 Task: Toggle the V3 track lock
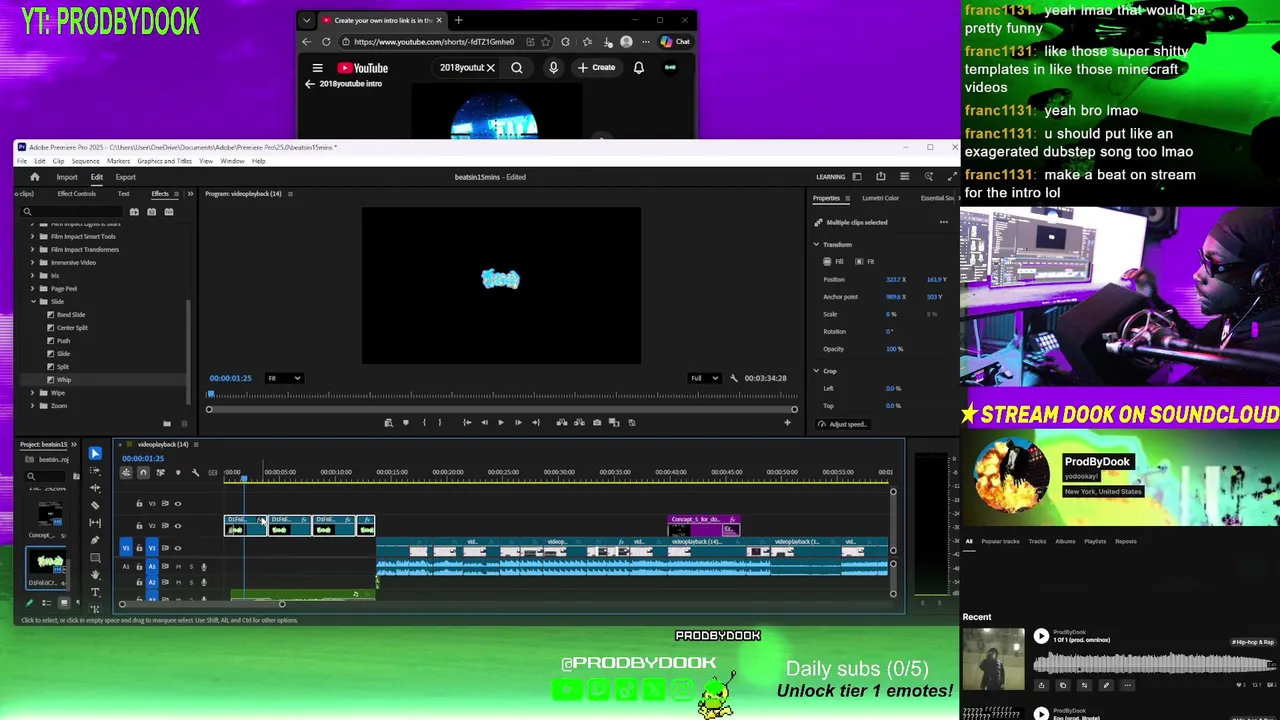click(x=139, y=503)
